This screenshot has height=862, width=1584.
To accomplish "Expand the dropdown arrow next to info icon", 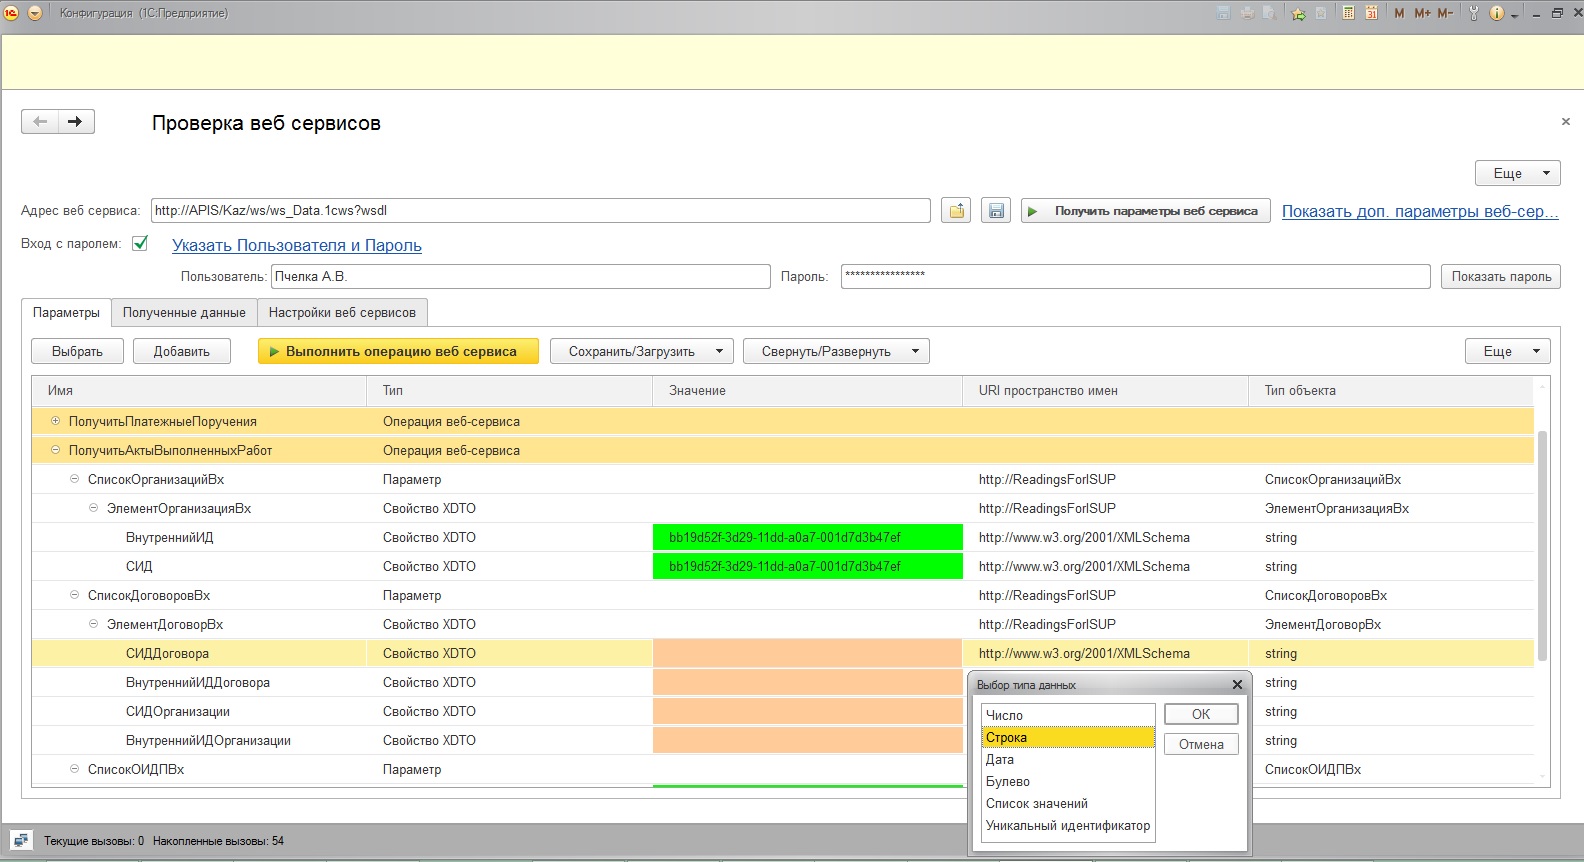I will pyautogui.click(x=1515, y=15).
